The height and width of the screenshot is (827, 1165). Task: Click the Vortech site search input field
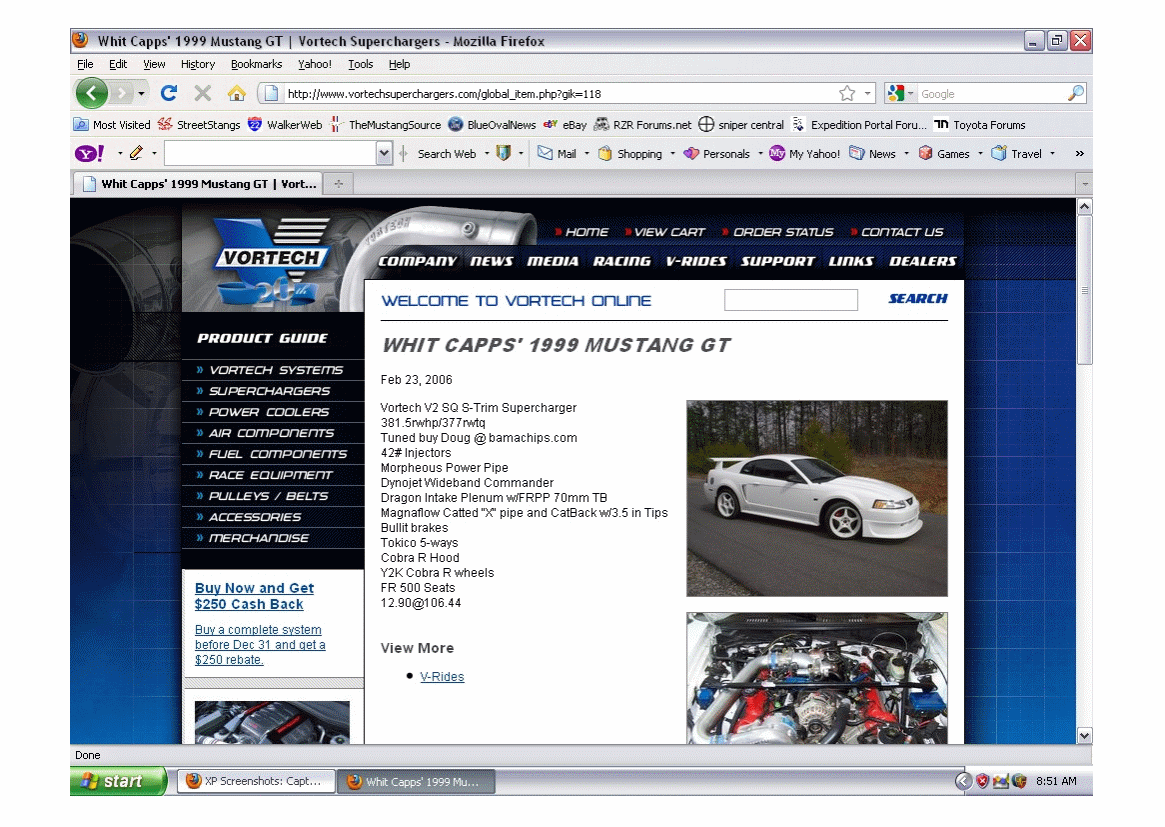[790, 300]
